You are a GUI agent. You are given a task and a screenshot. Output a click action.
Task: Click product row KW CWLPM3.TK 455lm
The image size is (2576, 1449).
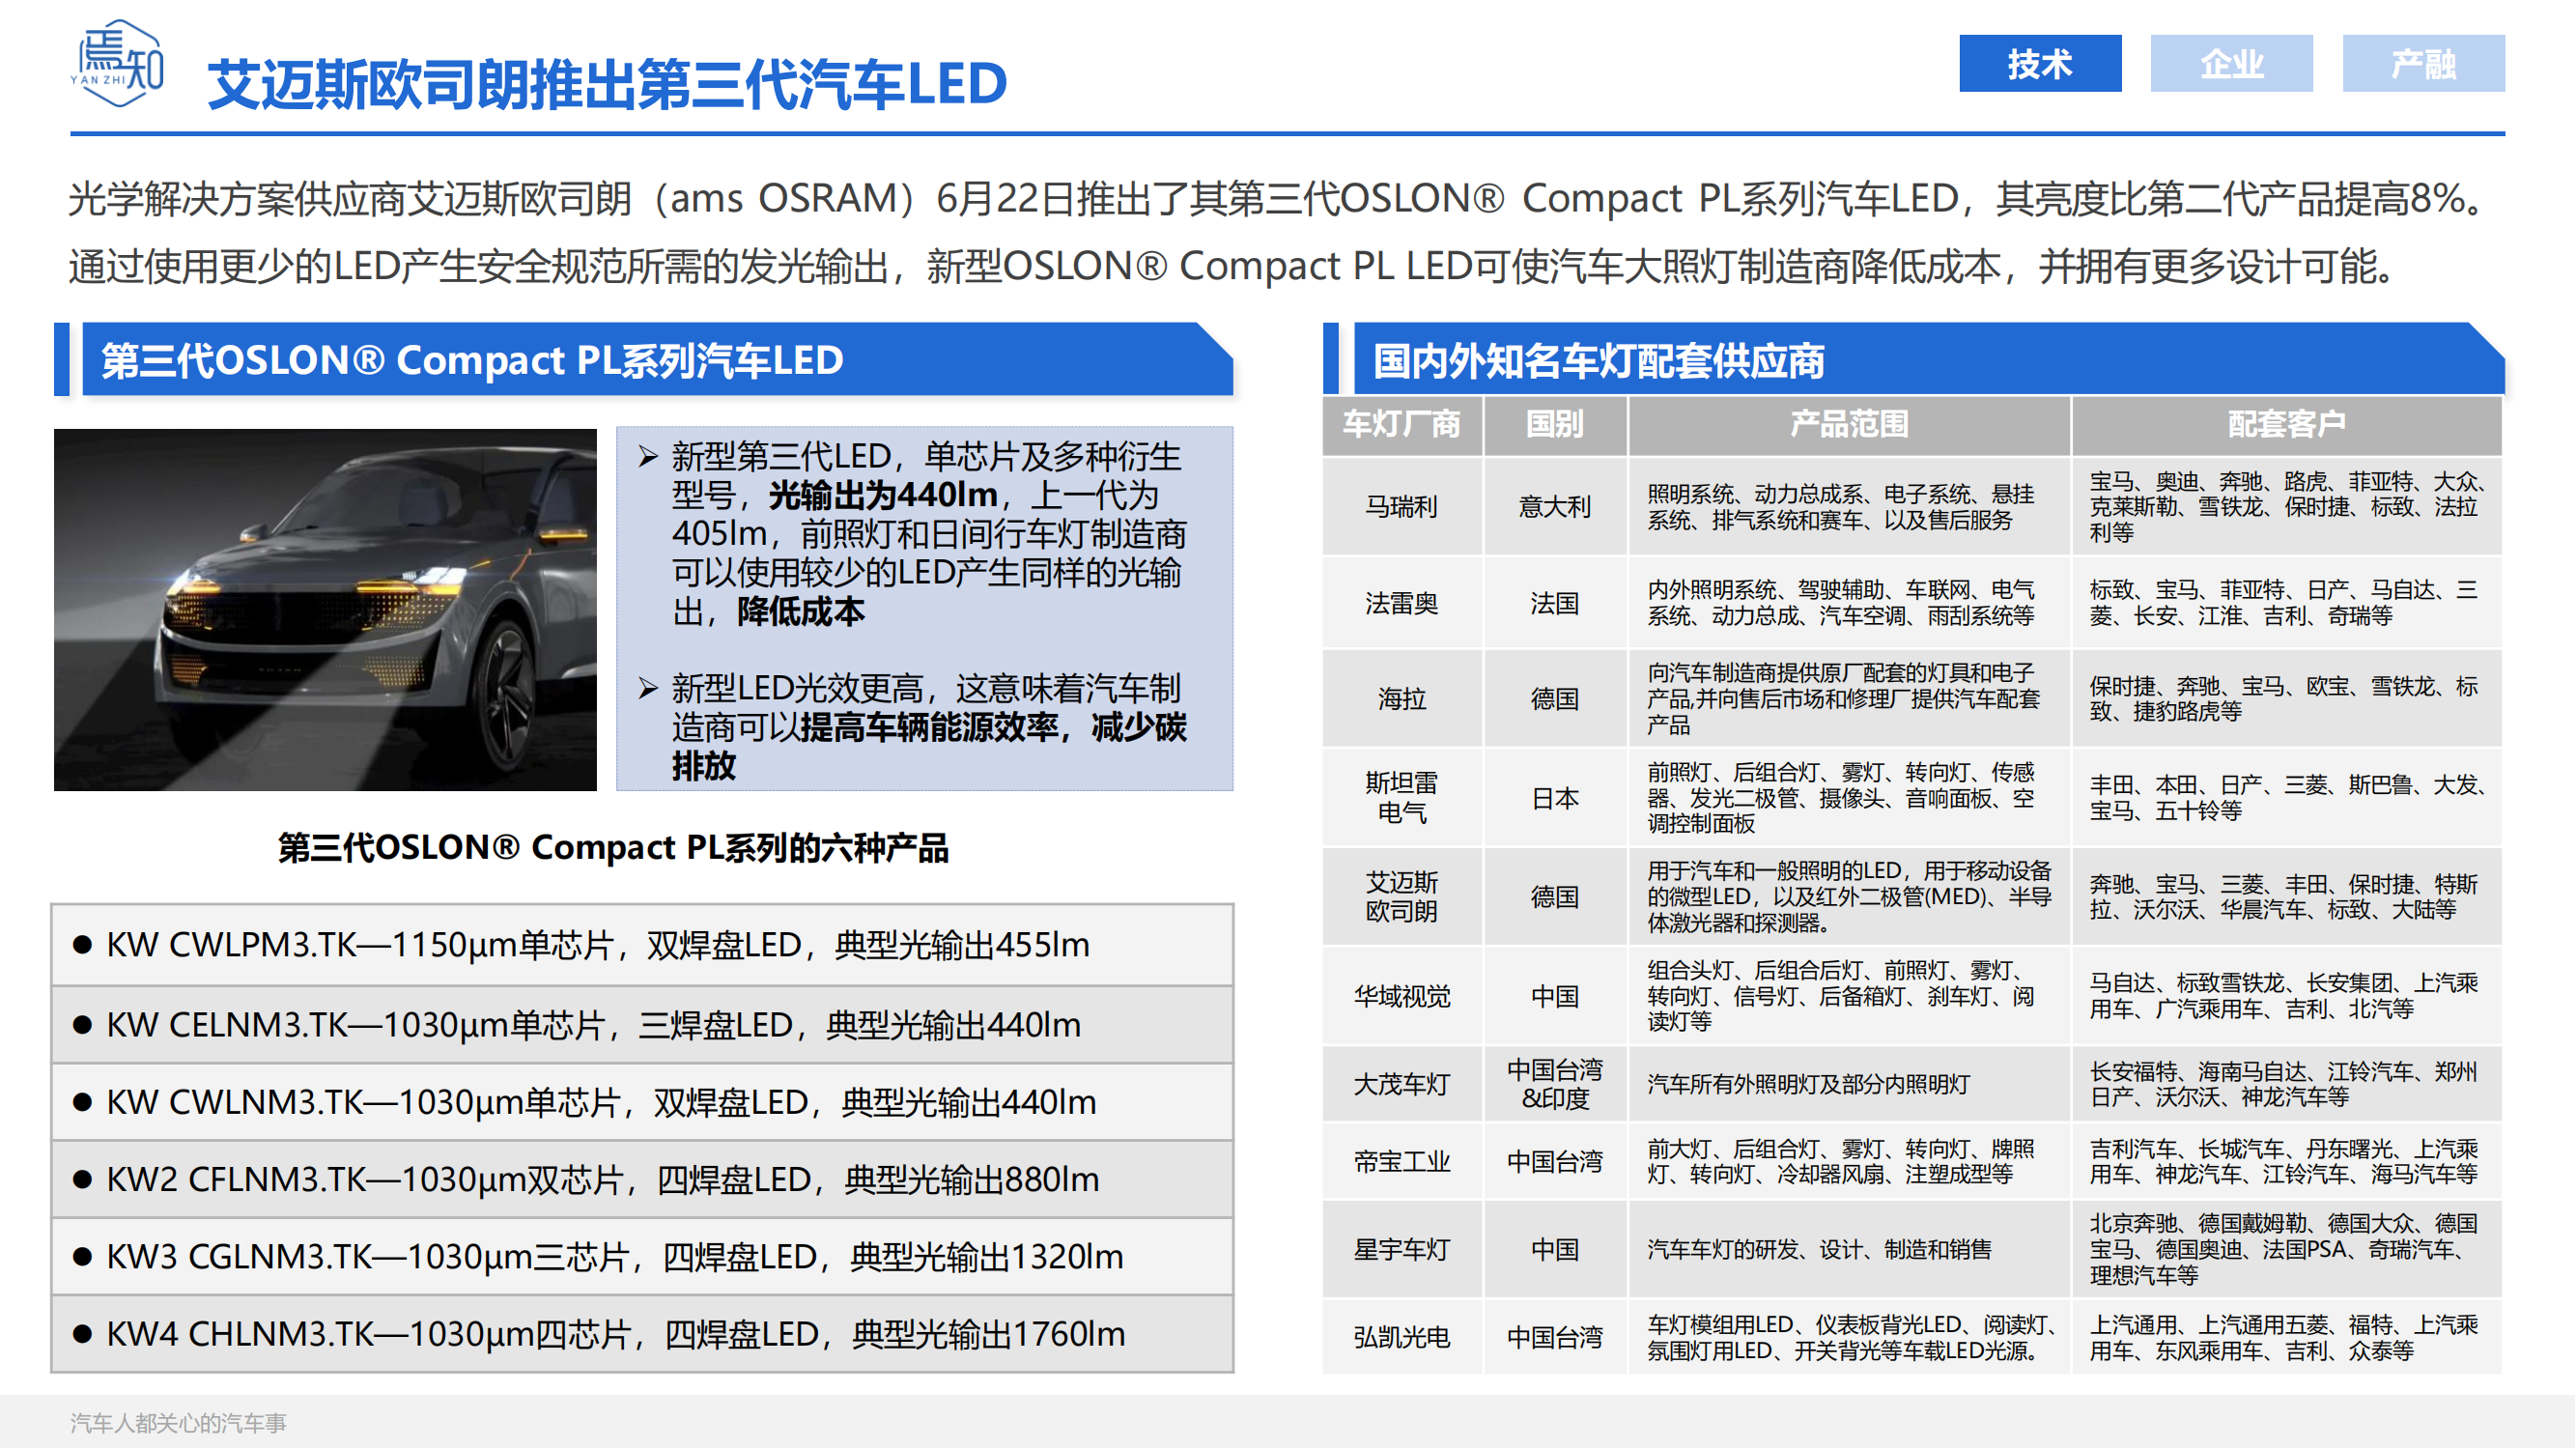pos(642,945)
